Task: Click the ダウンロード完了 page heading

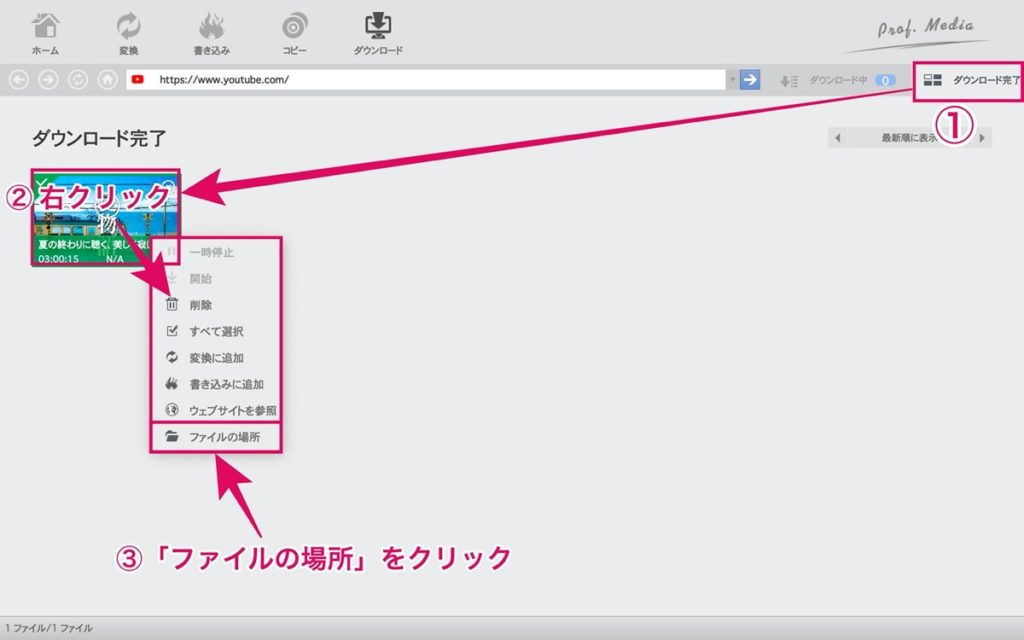Action: 99,138
